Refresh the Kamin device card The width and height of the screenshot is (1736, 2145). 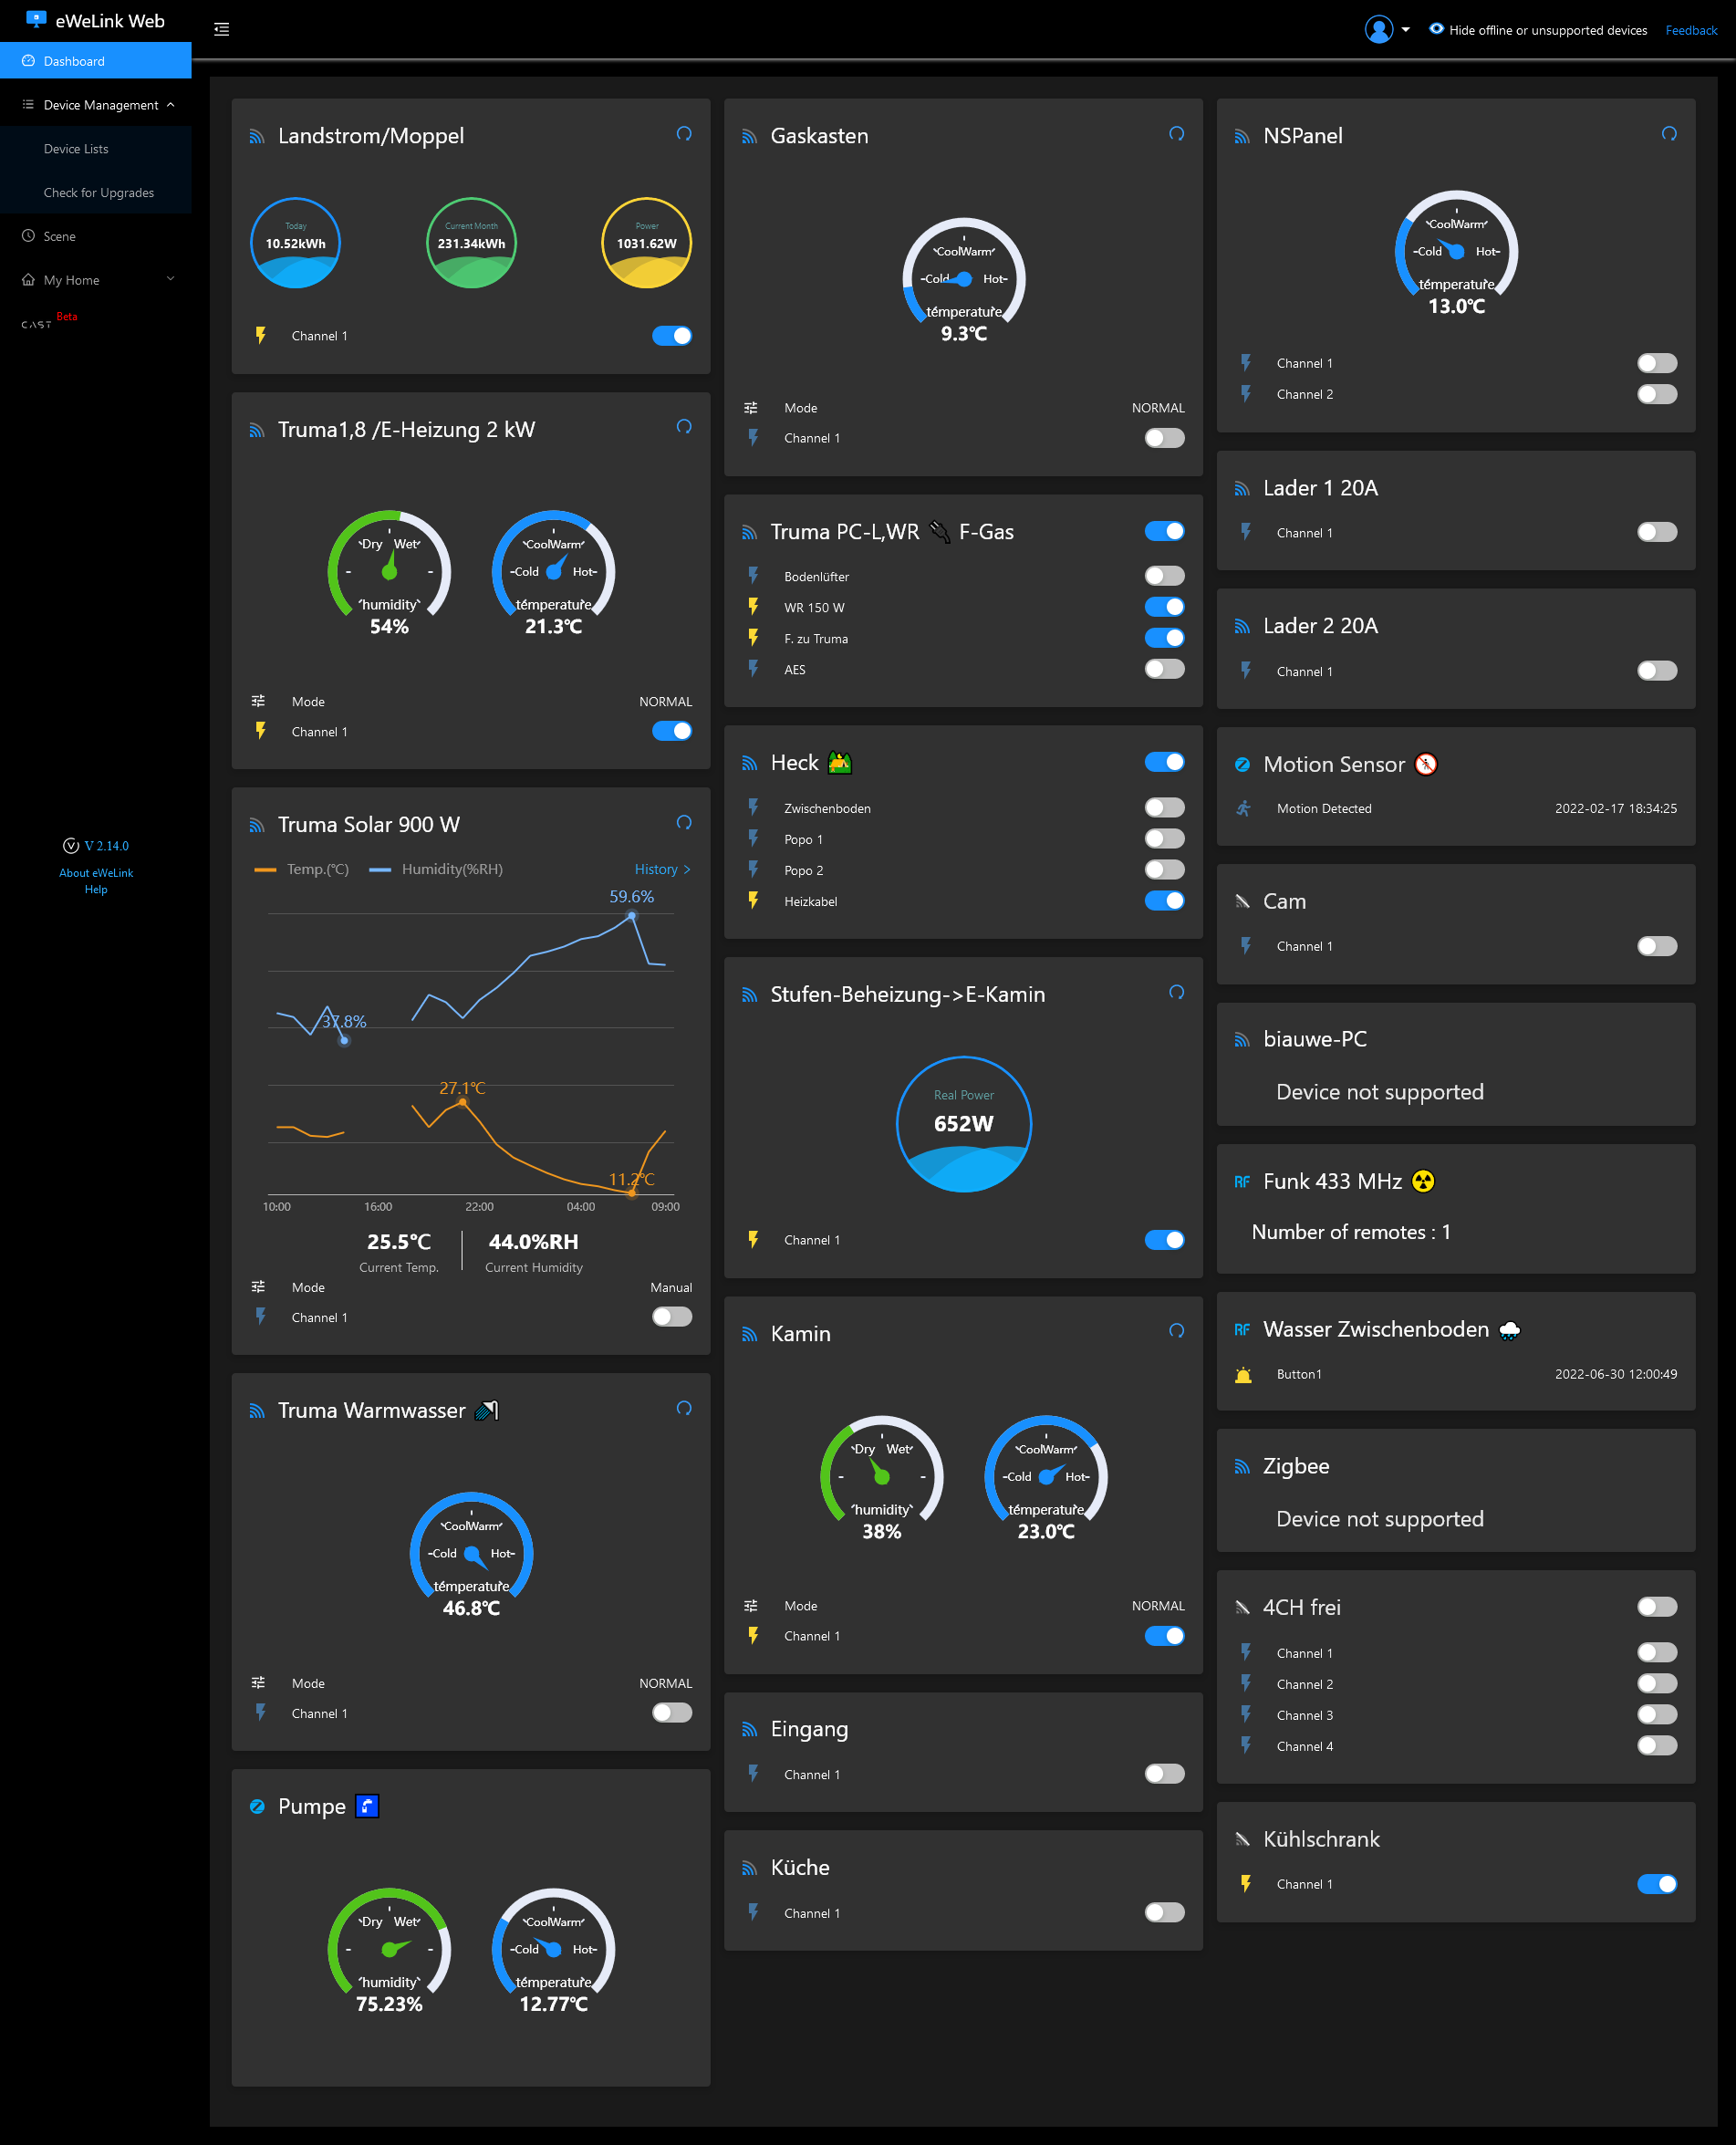click(x=1177, y=1331)
